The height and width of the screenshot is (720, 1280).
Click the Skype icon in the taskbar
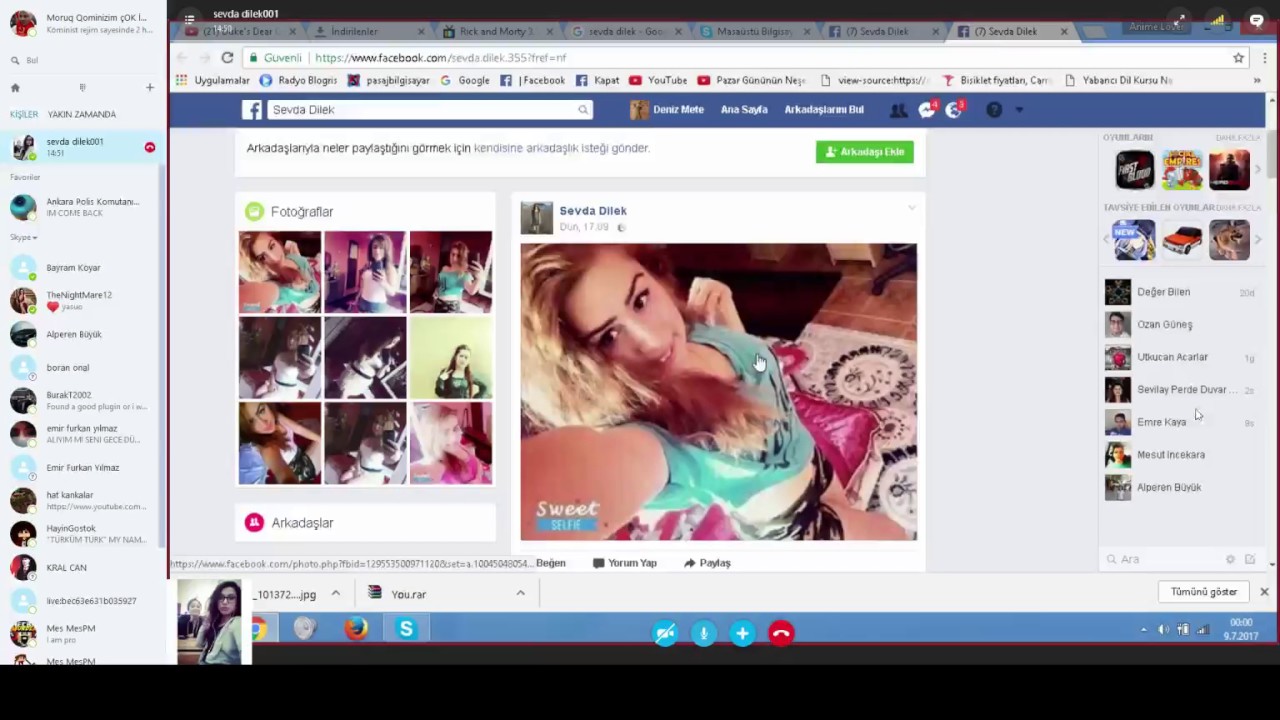tap(406, 629)
